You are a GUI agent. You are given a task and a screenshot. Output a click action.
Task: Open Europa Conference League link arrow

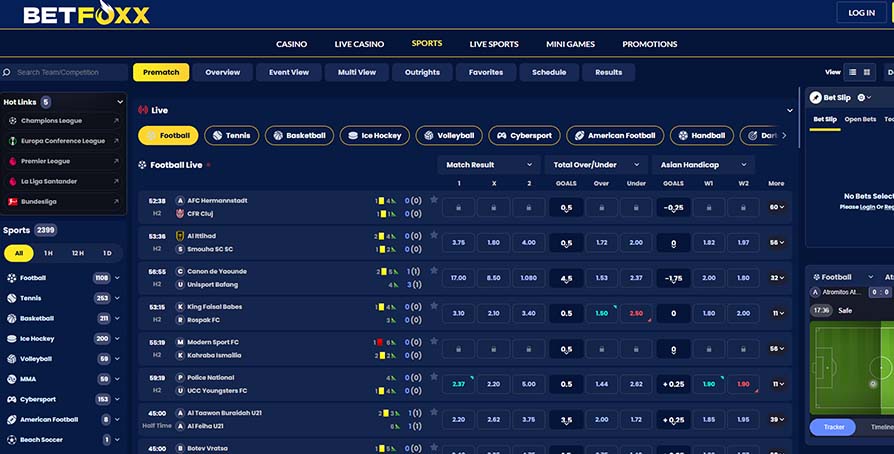coord(116,141)
